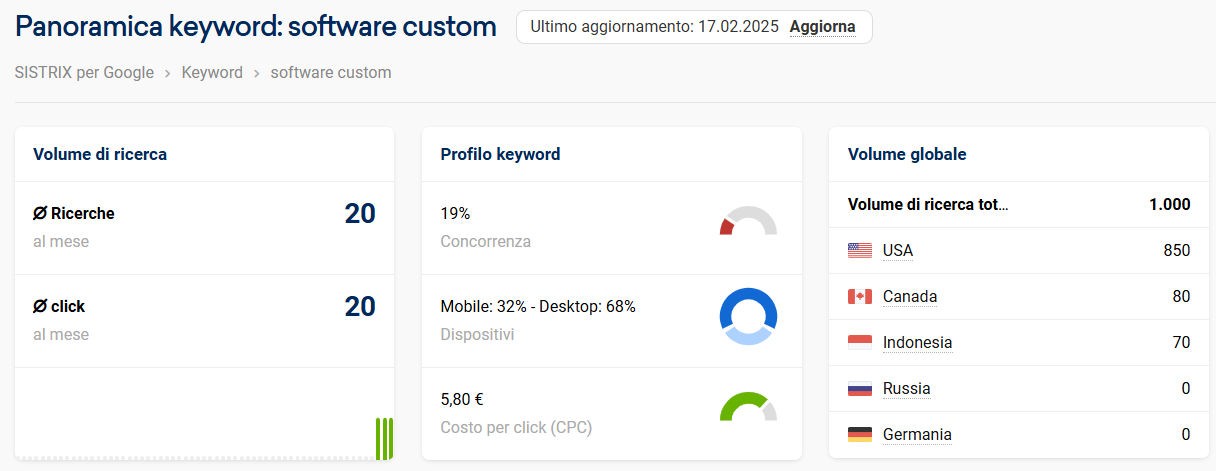Click the Indonesia flag icon
The image size is (1216, 471).
pos(860,342)
